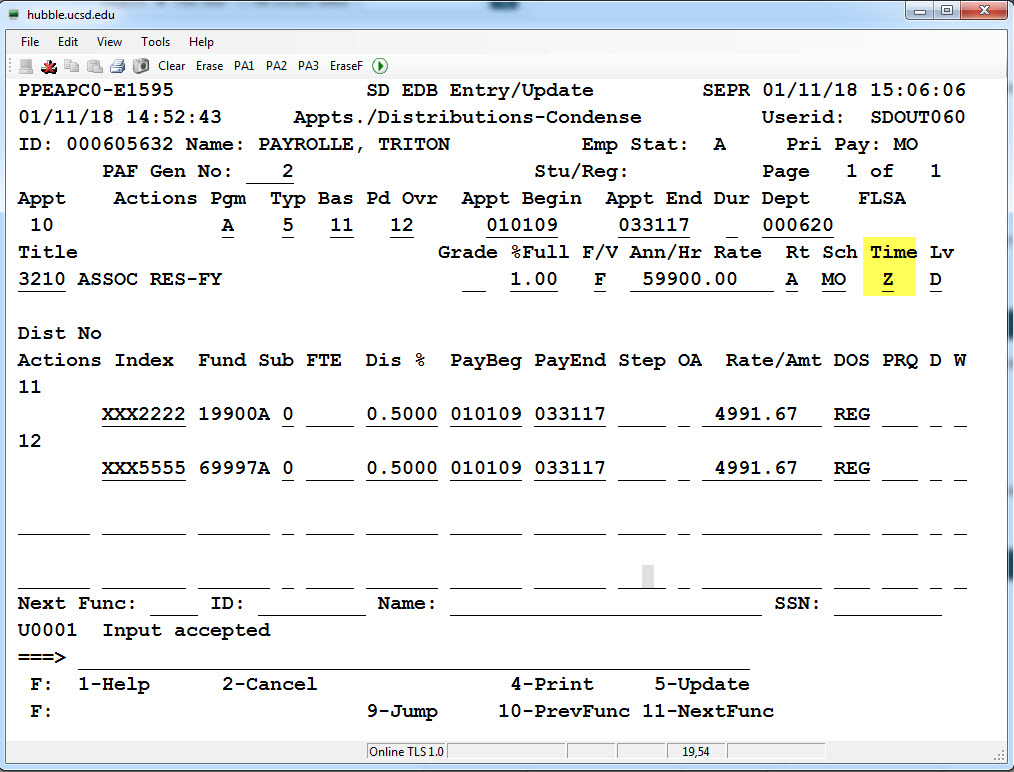
Task: Click the Erase toolbar button
Action: [210, 66]
